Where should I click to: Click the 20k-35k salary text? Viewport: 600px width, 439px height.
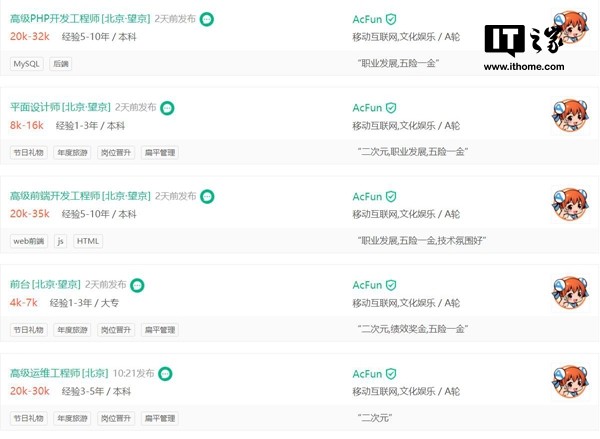pos(30,214)
